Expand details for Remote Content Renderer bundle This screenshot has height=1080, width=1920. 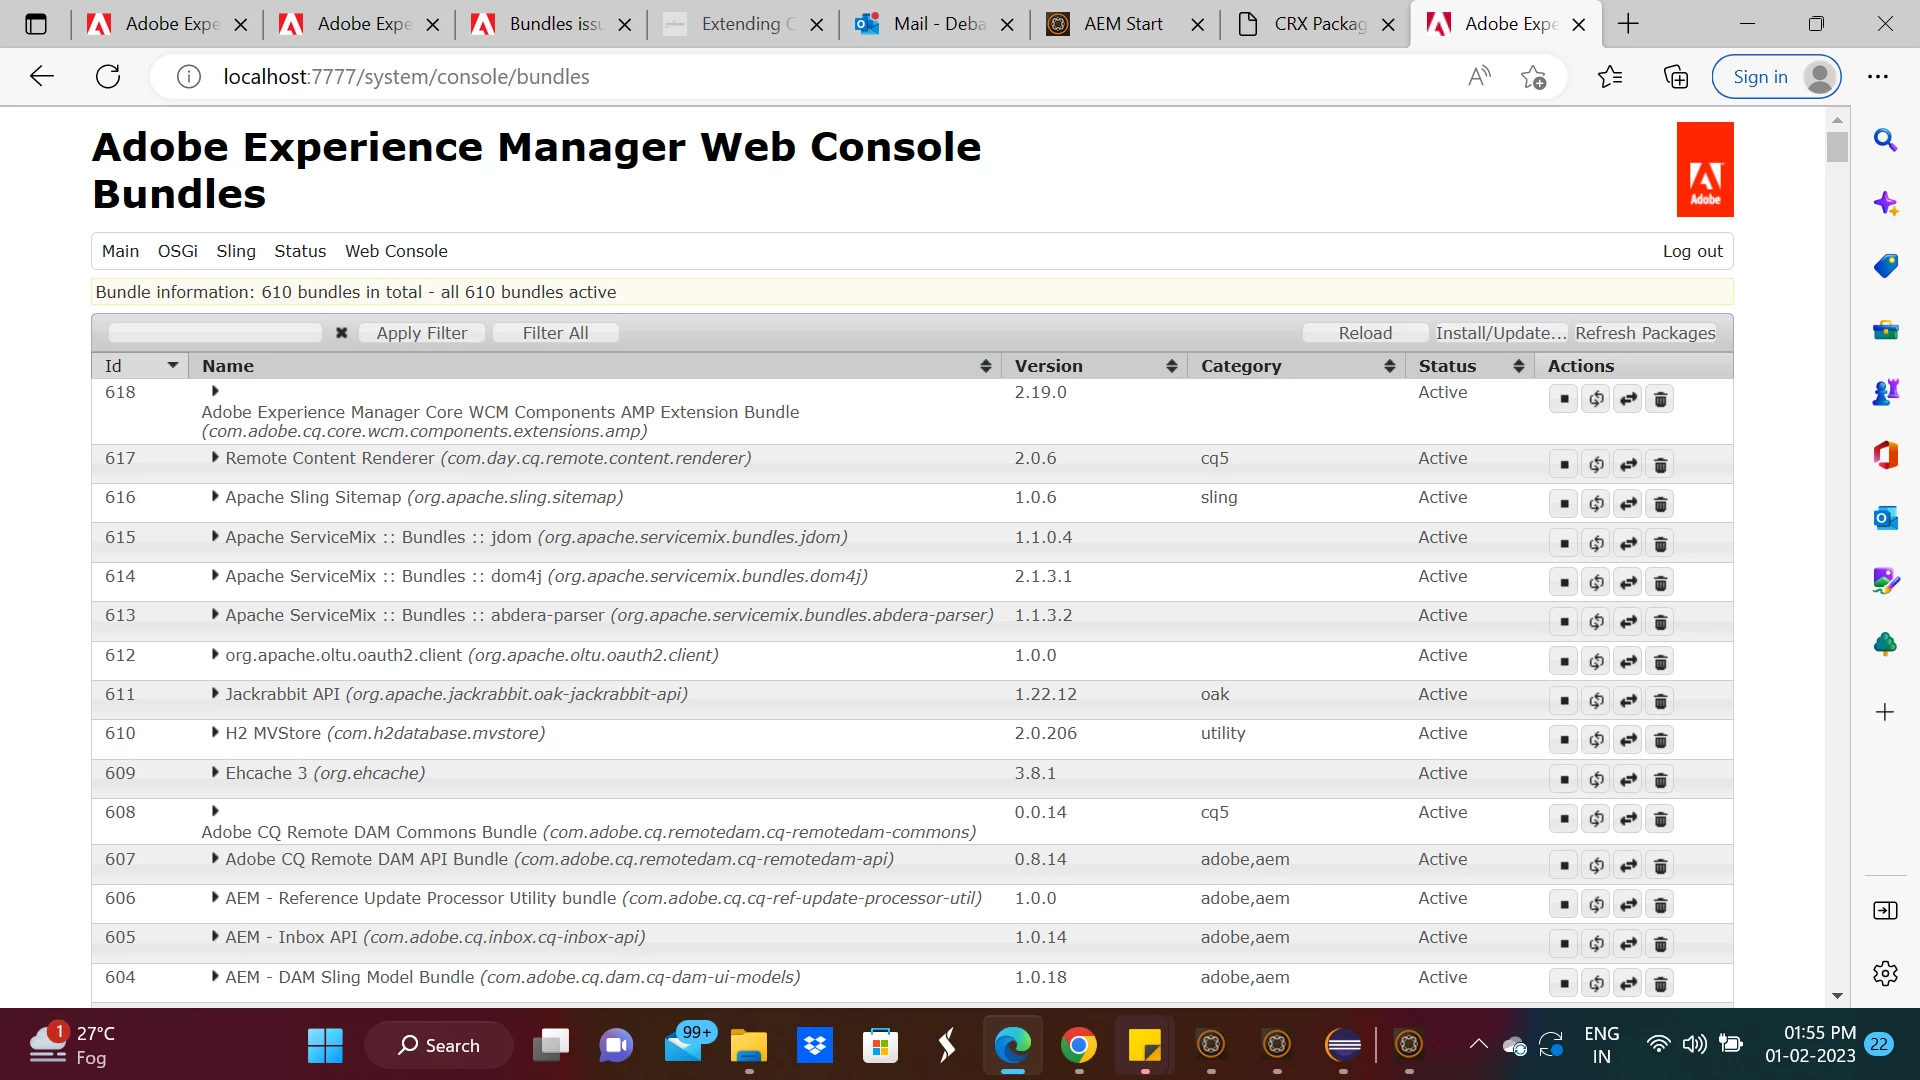[x=215, y=458]
